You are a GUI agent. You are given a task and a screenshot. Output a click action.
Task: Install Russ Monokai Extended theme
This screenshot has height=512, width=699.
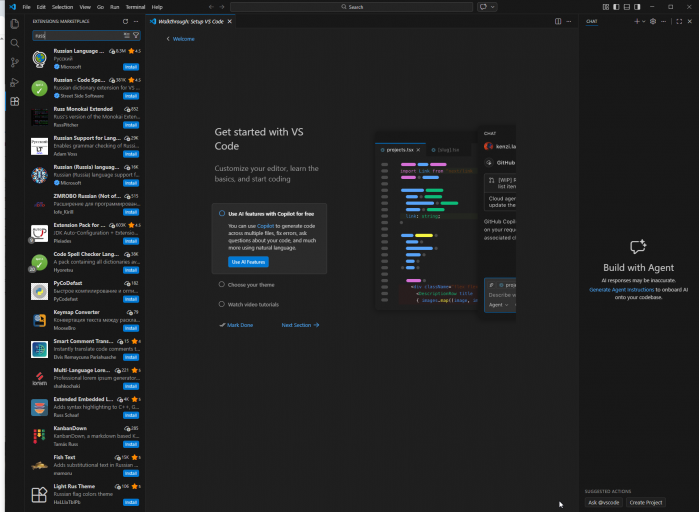pyautogui.click(x=131, y=125)
